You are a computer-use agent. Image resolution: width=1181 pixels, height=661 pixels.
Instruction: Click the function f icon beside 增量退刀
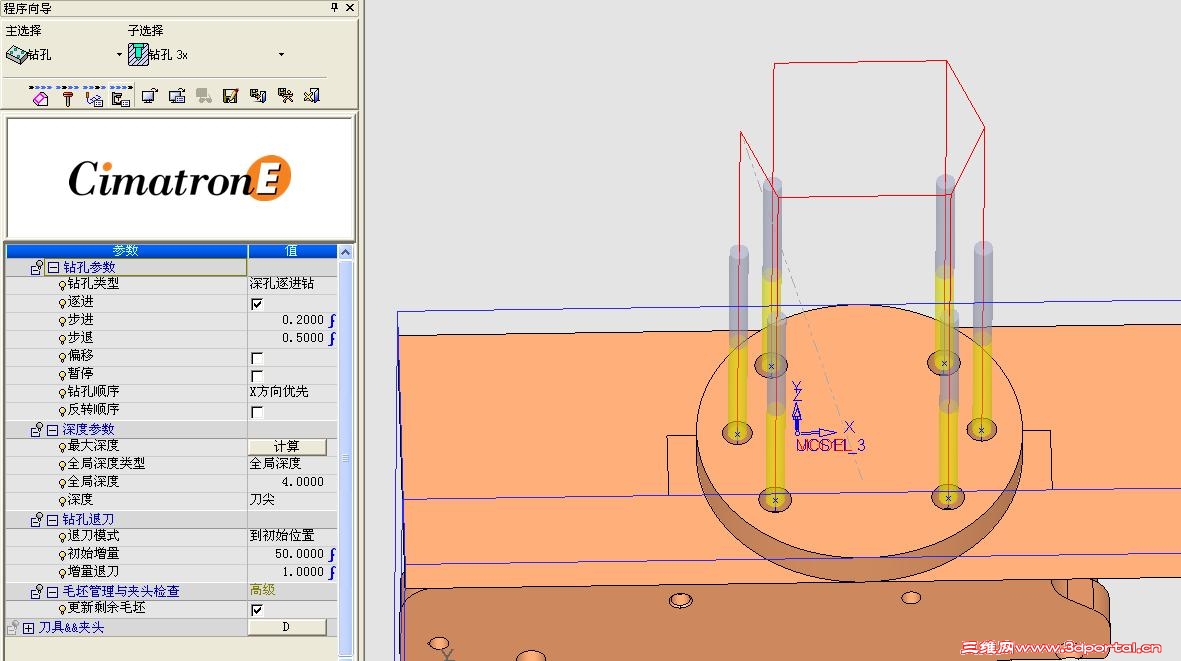[x=332, y=572]
